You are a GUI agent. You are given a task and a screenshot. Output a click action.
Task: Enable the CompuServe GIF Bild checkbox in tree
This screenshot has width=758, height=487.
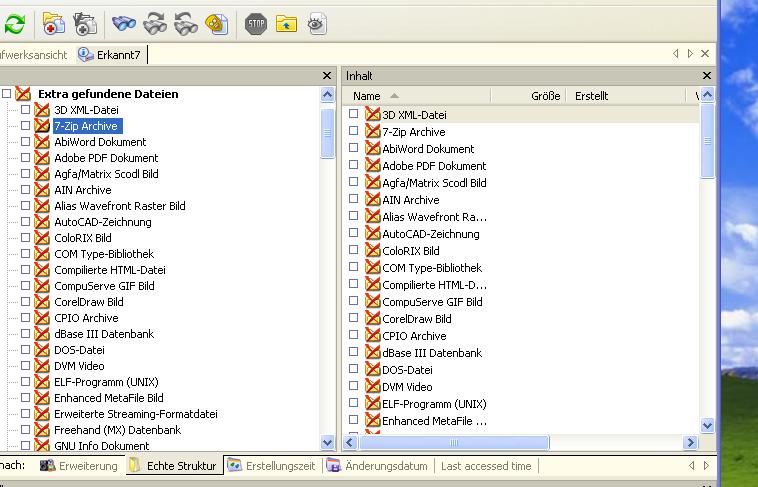click(x=26, y=285)
